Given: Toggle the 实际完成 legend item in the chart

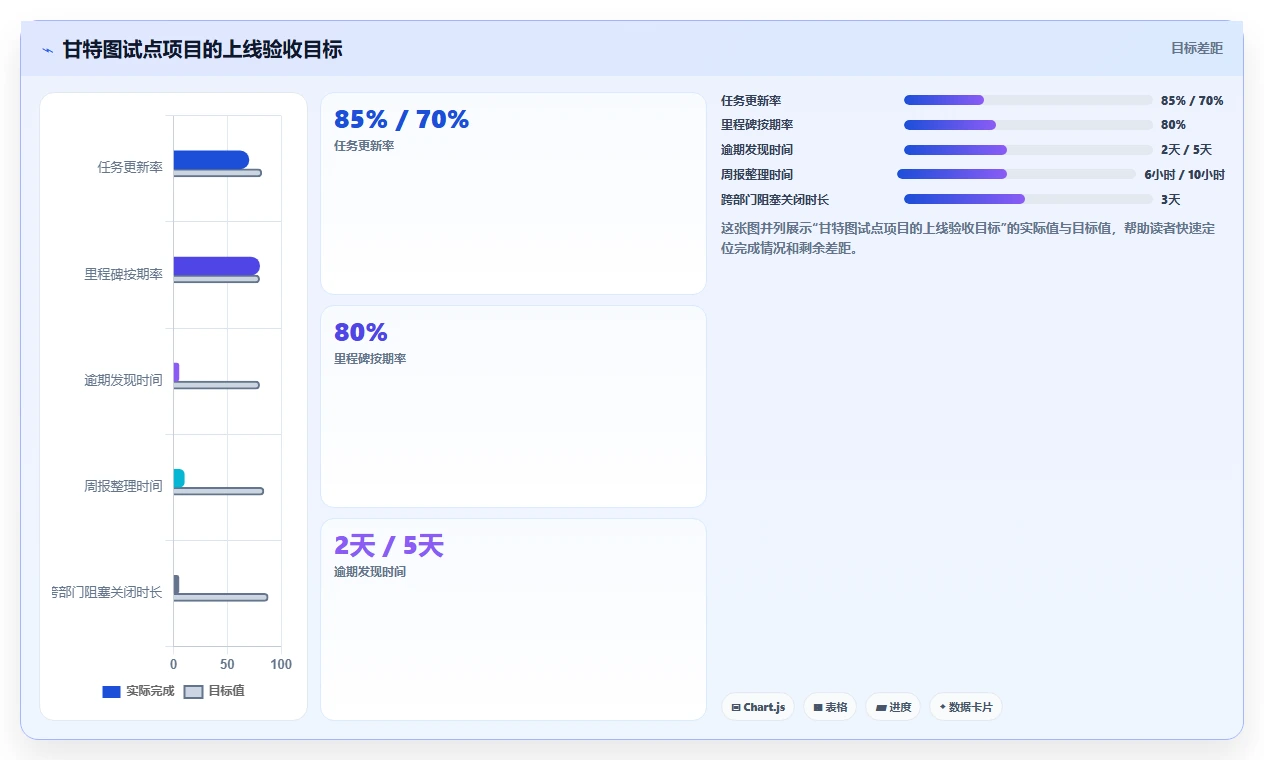Looking at the screenshot, I should click(138, 691).
